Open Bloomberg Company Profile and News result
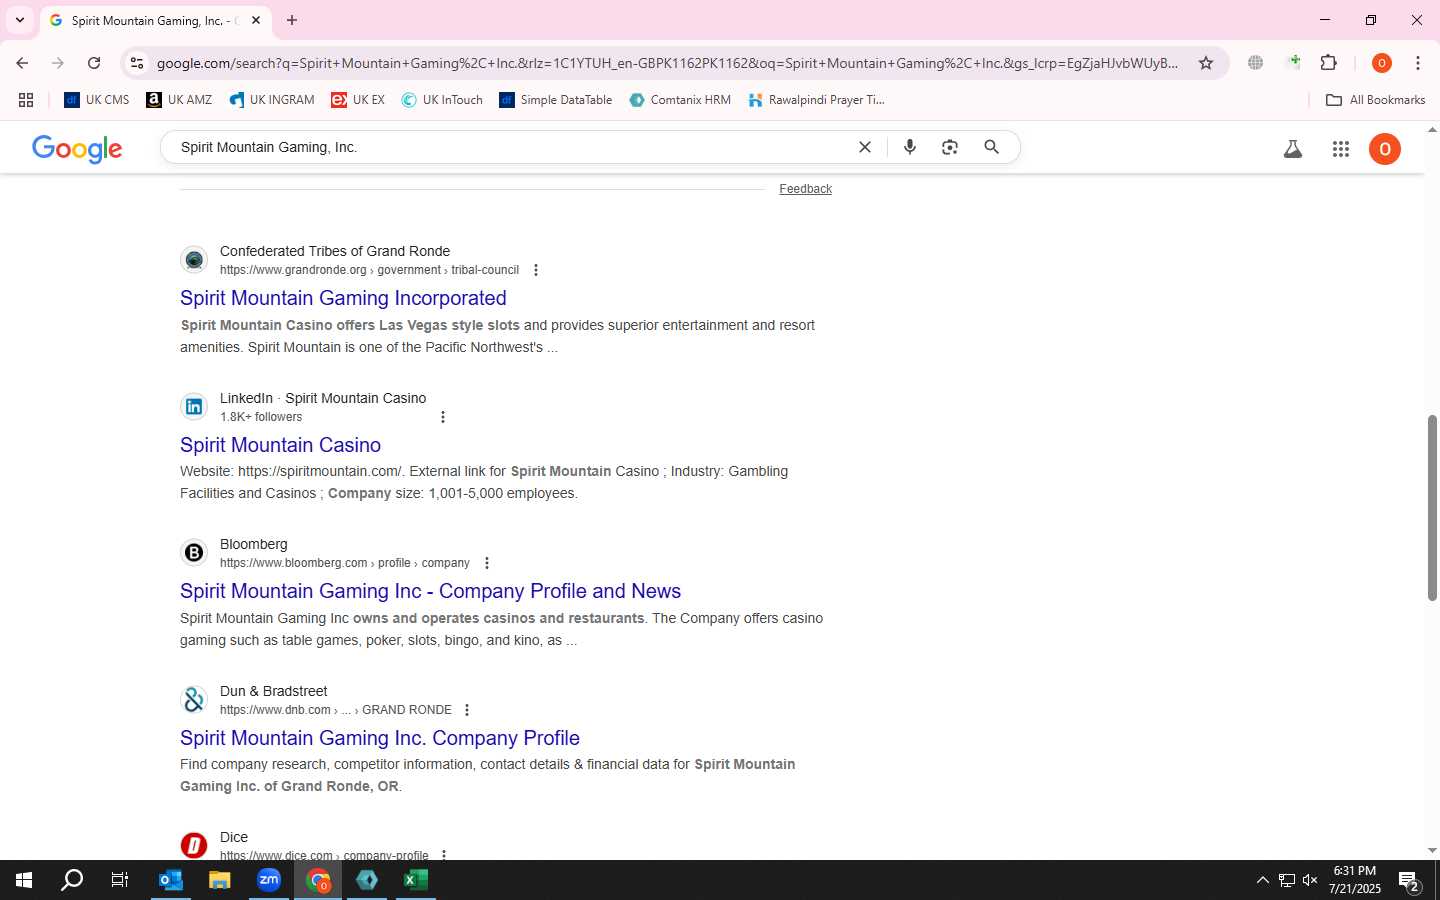Image resolution: width=1440 pixels, height=900 pixels. click(x=430, y=591)
